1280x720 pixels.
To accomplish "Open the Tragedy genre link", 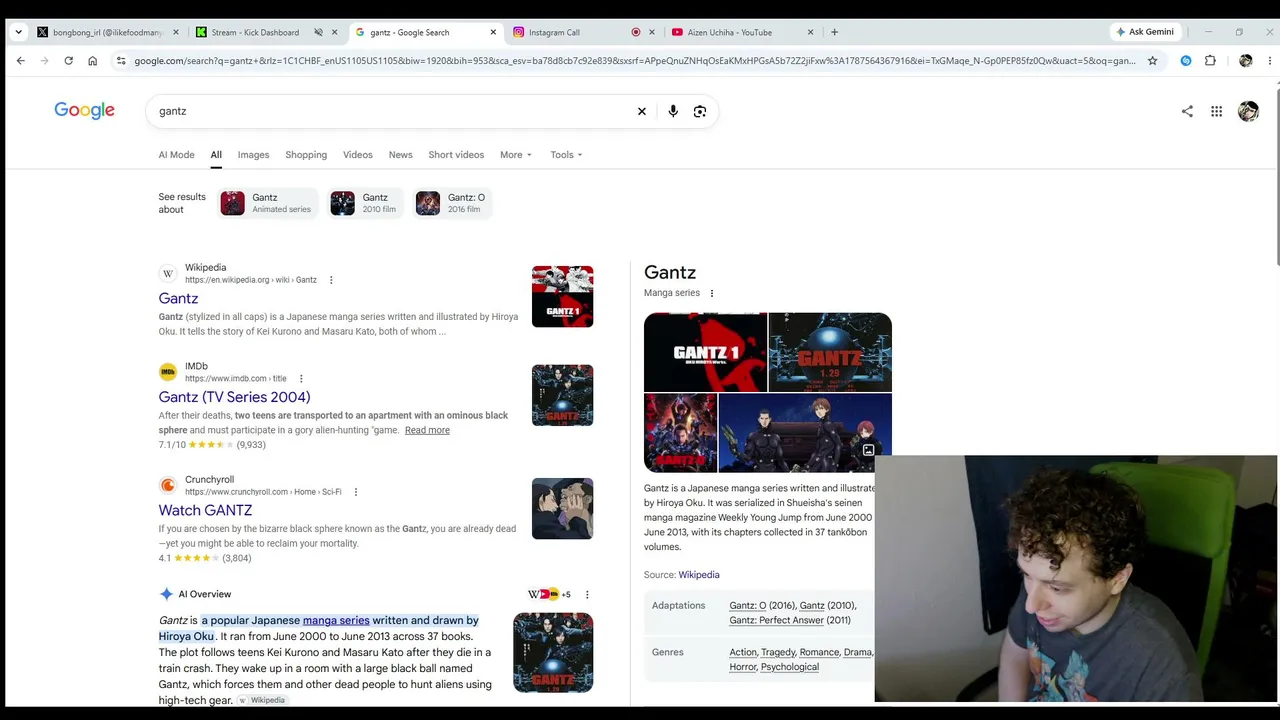I will pyautogui.click(x=778, y=652).
